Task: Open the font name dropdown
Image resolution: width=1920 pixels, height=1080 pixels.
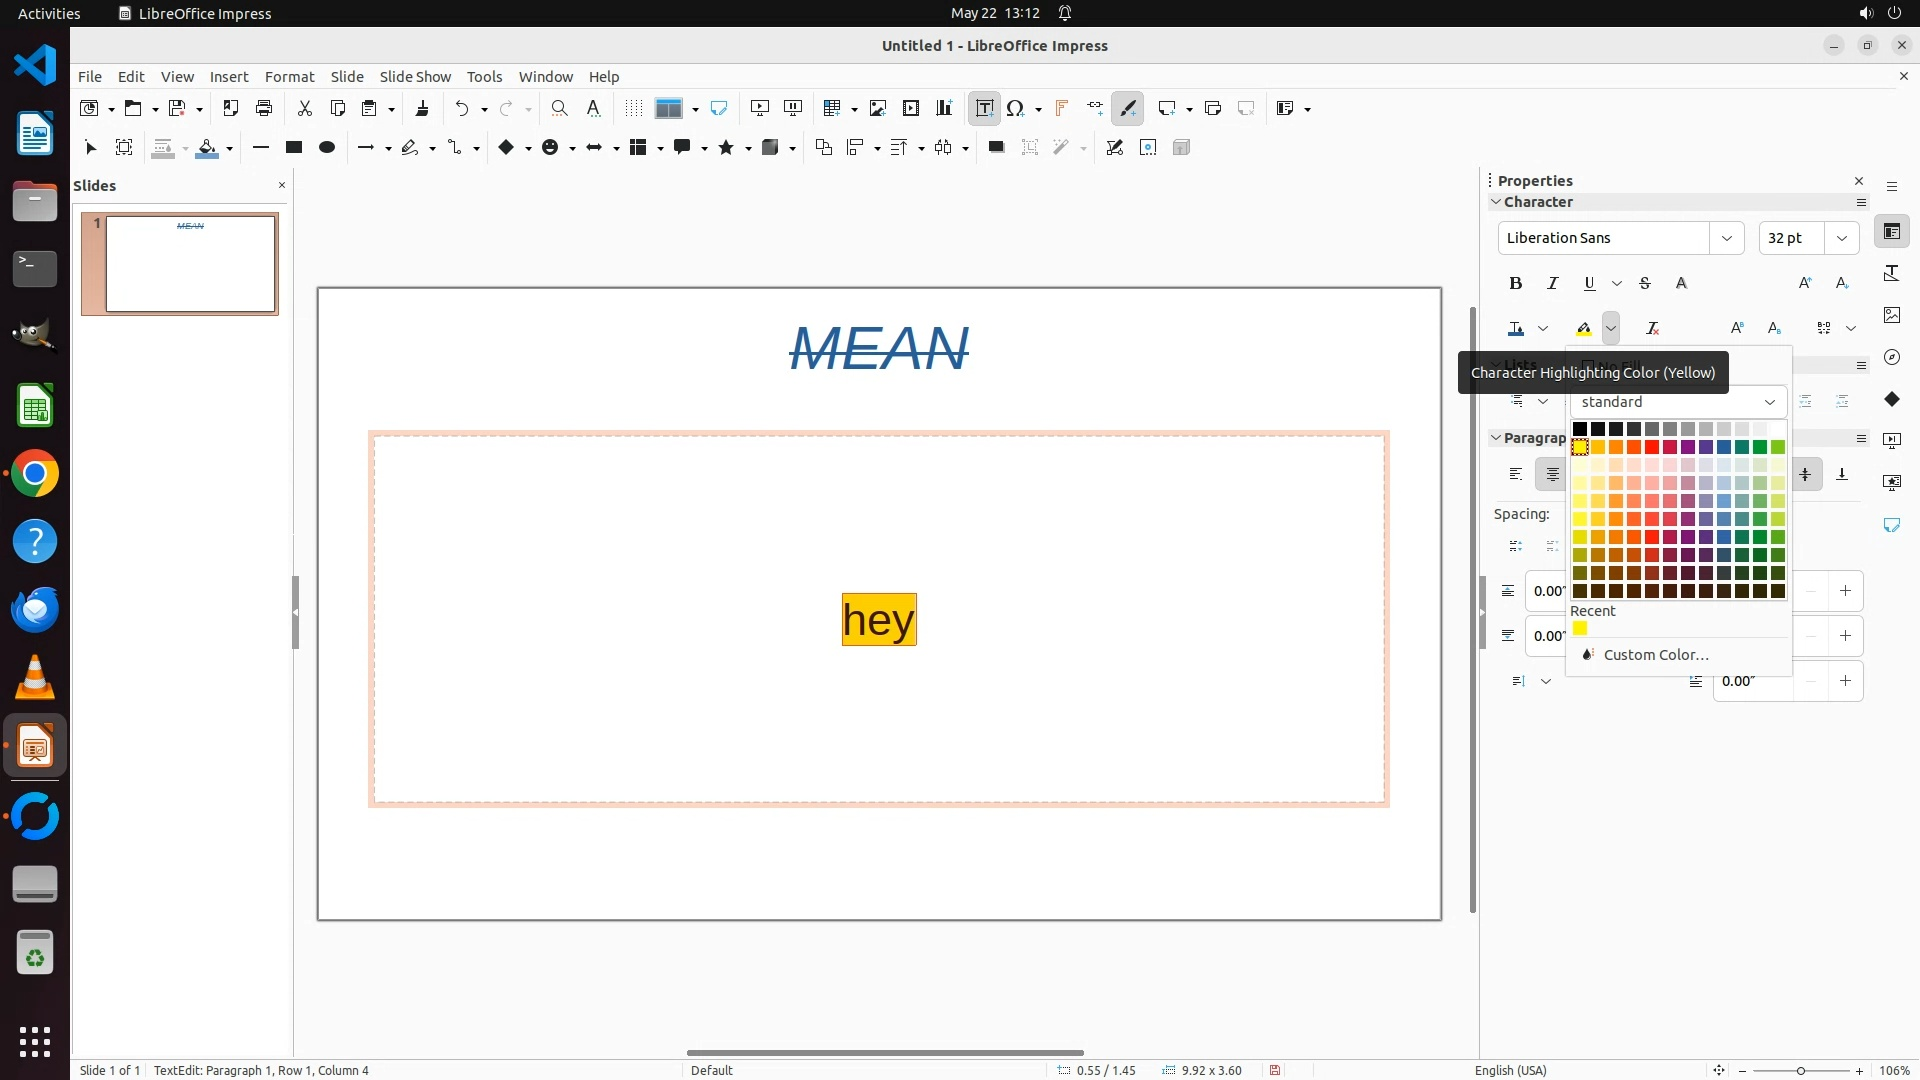Action: (1726, 238)
